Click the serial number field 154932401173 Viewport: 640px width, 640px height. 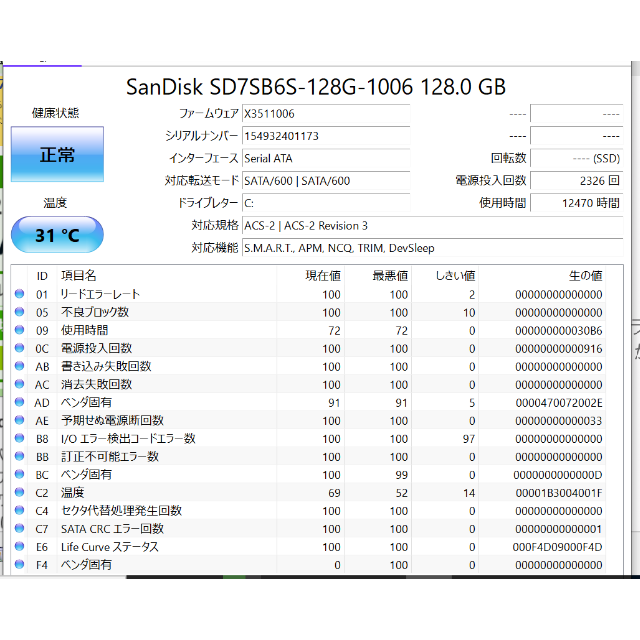(x=326, y=136)
